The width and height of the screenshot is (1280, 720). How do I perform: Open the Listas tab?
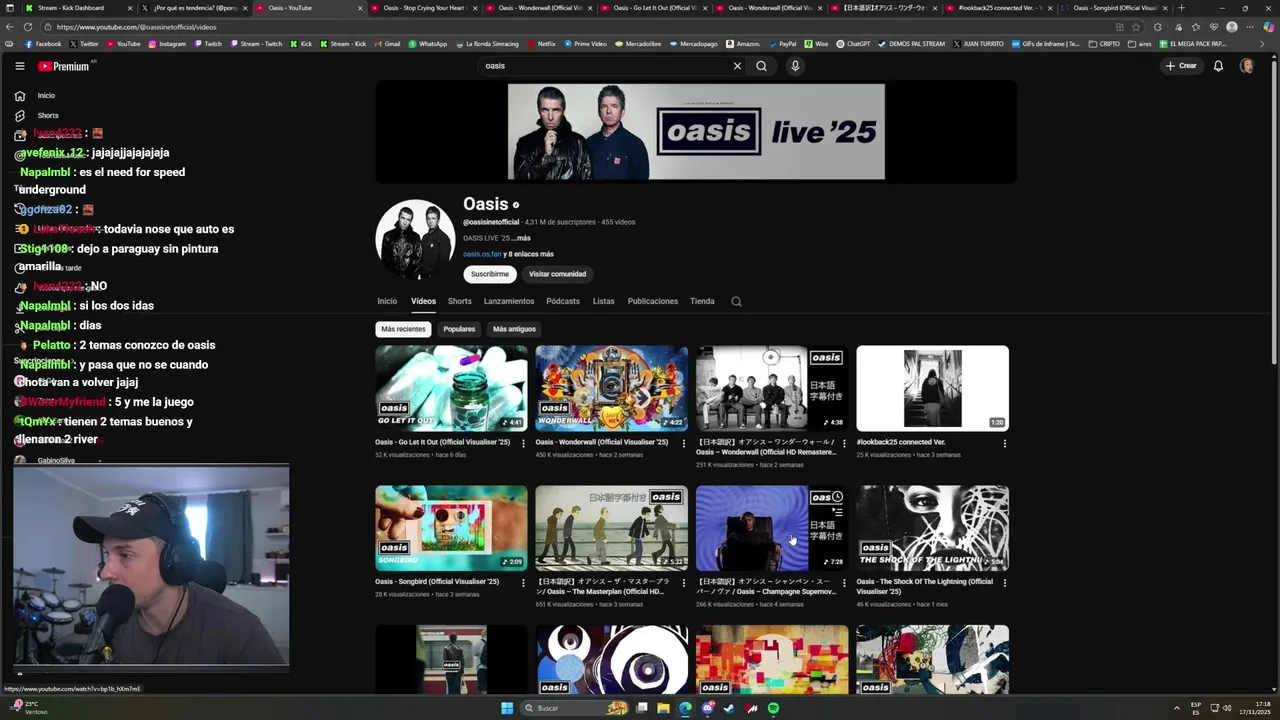tap(604, 301)
